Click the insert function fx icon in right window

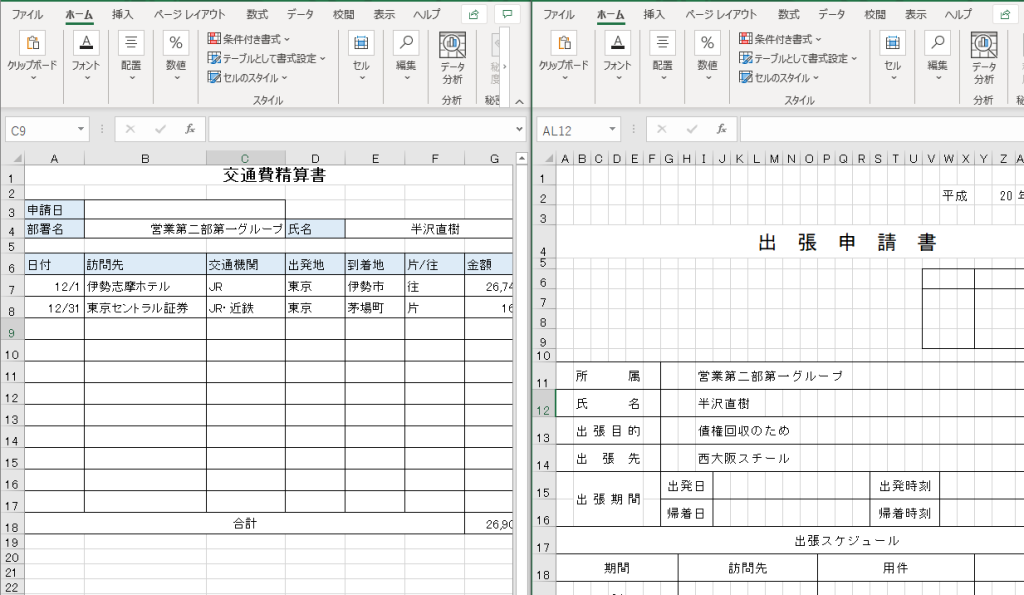tap(721, 130)
